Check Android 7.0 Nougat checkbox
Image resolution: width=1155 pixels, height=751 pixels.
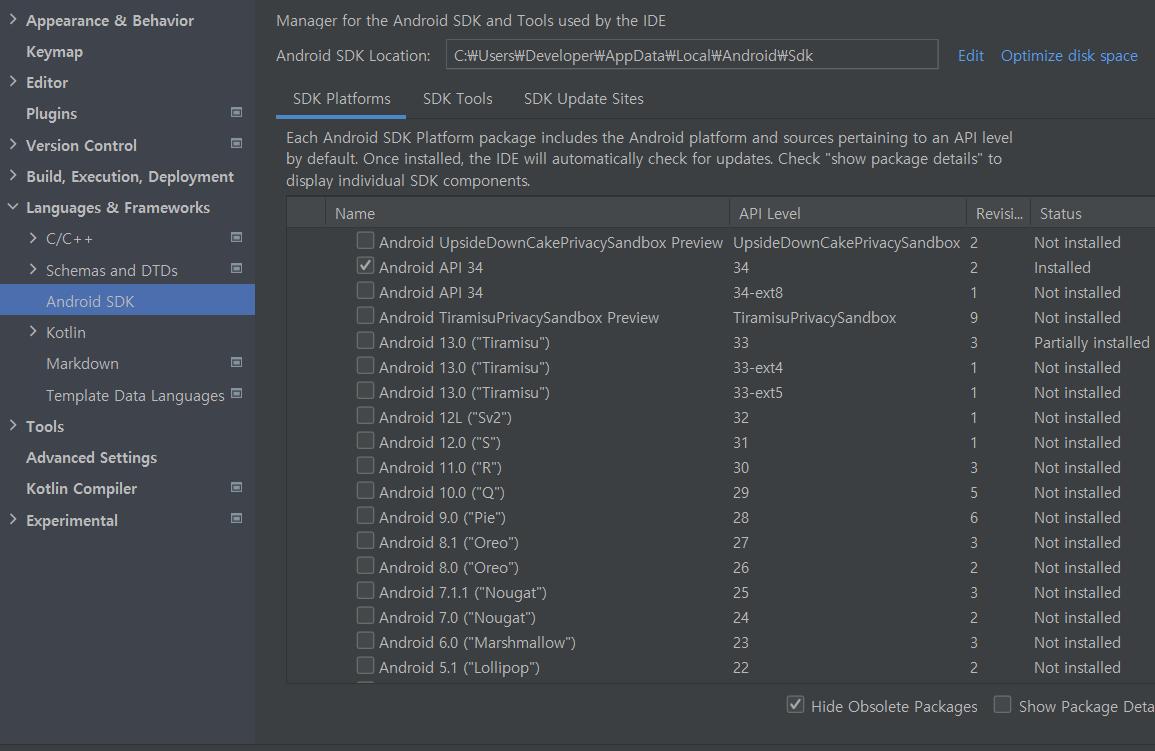[365, 616]
